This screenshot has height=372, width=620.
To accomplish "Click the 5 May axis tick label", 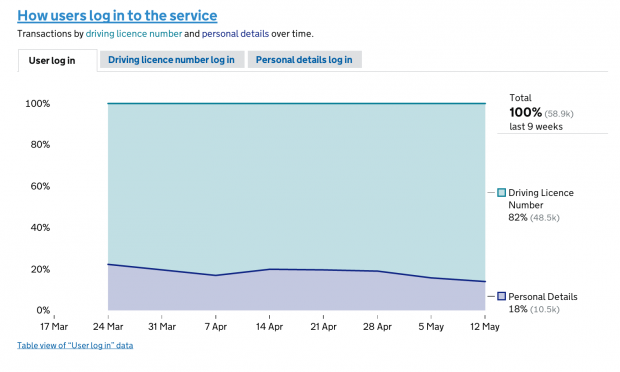I will coord(431,327).
